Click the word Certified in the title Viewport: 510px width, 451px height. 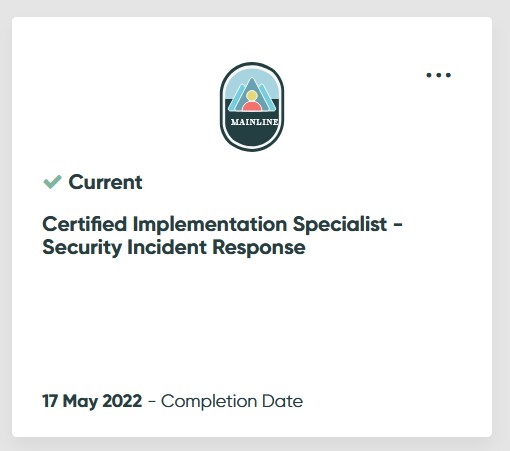[x=85, y=224]
